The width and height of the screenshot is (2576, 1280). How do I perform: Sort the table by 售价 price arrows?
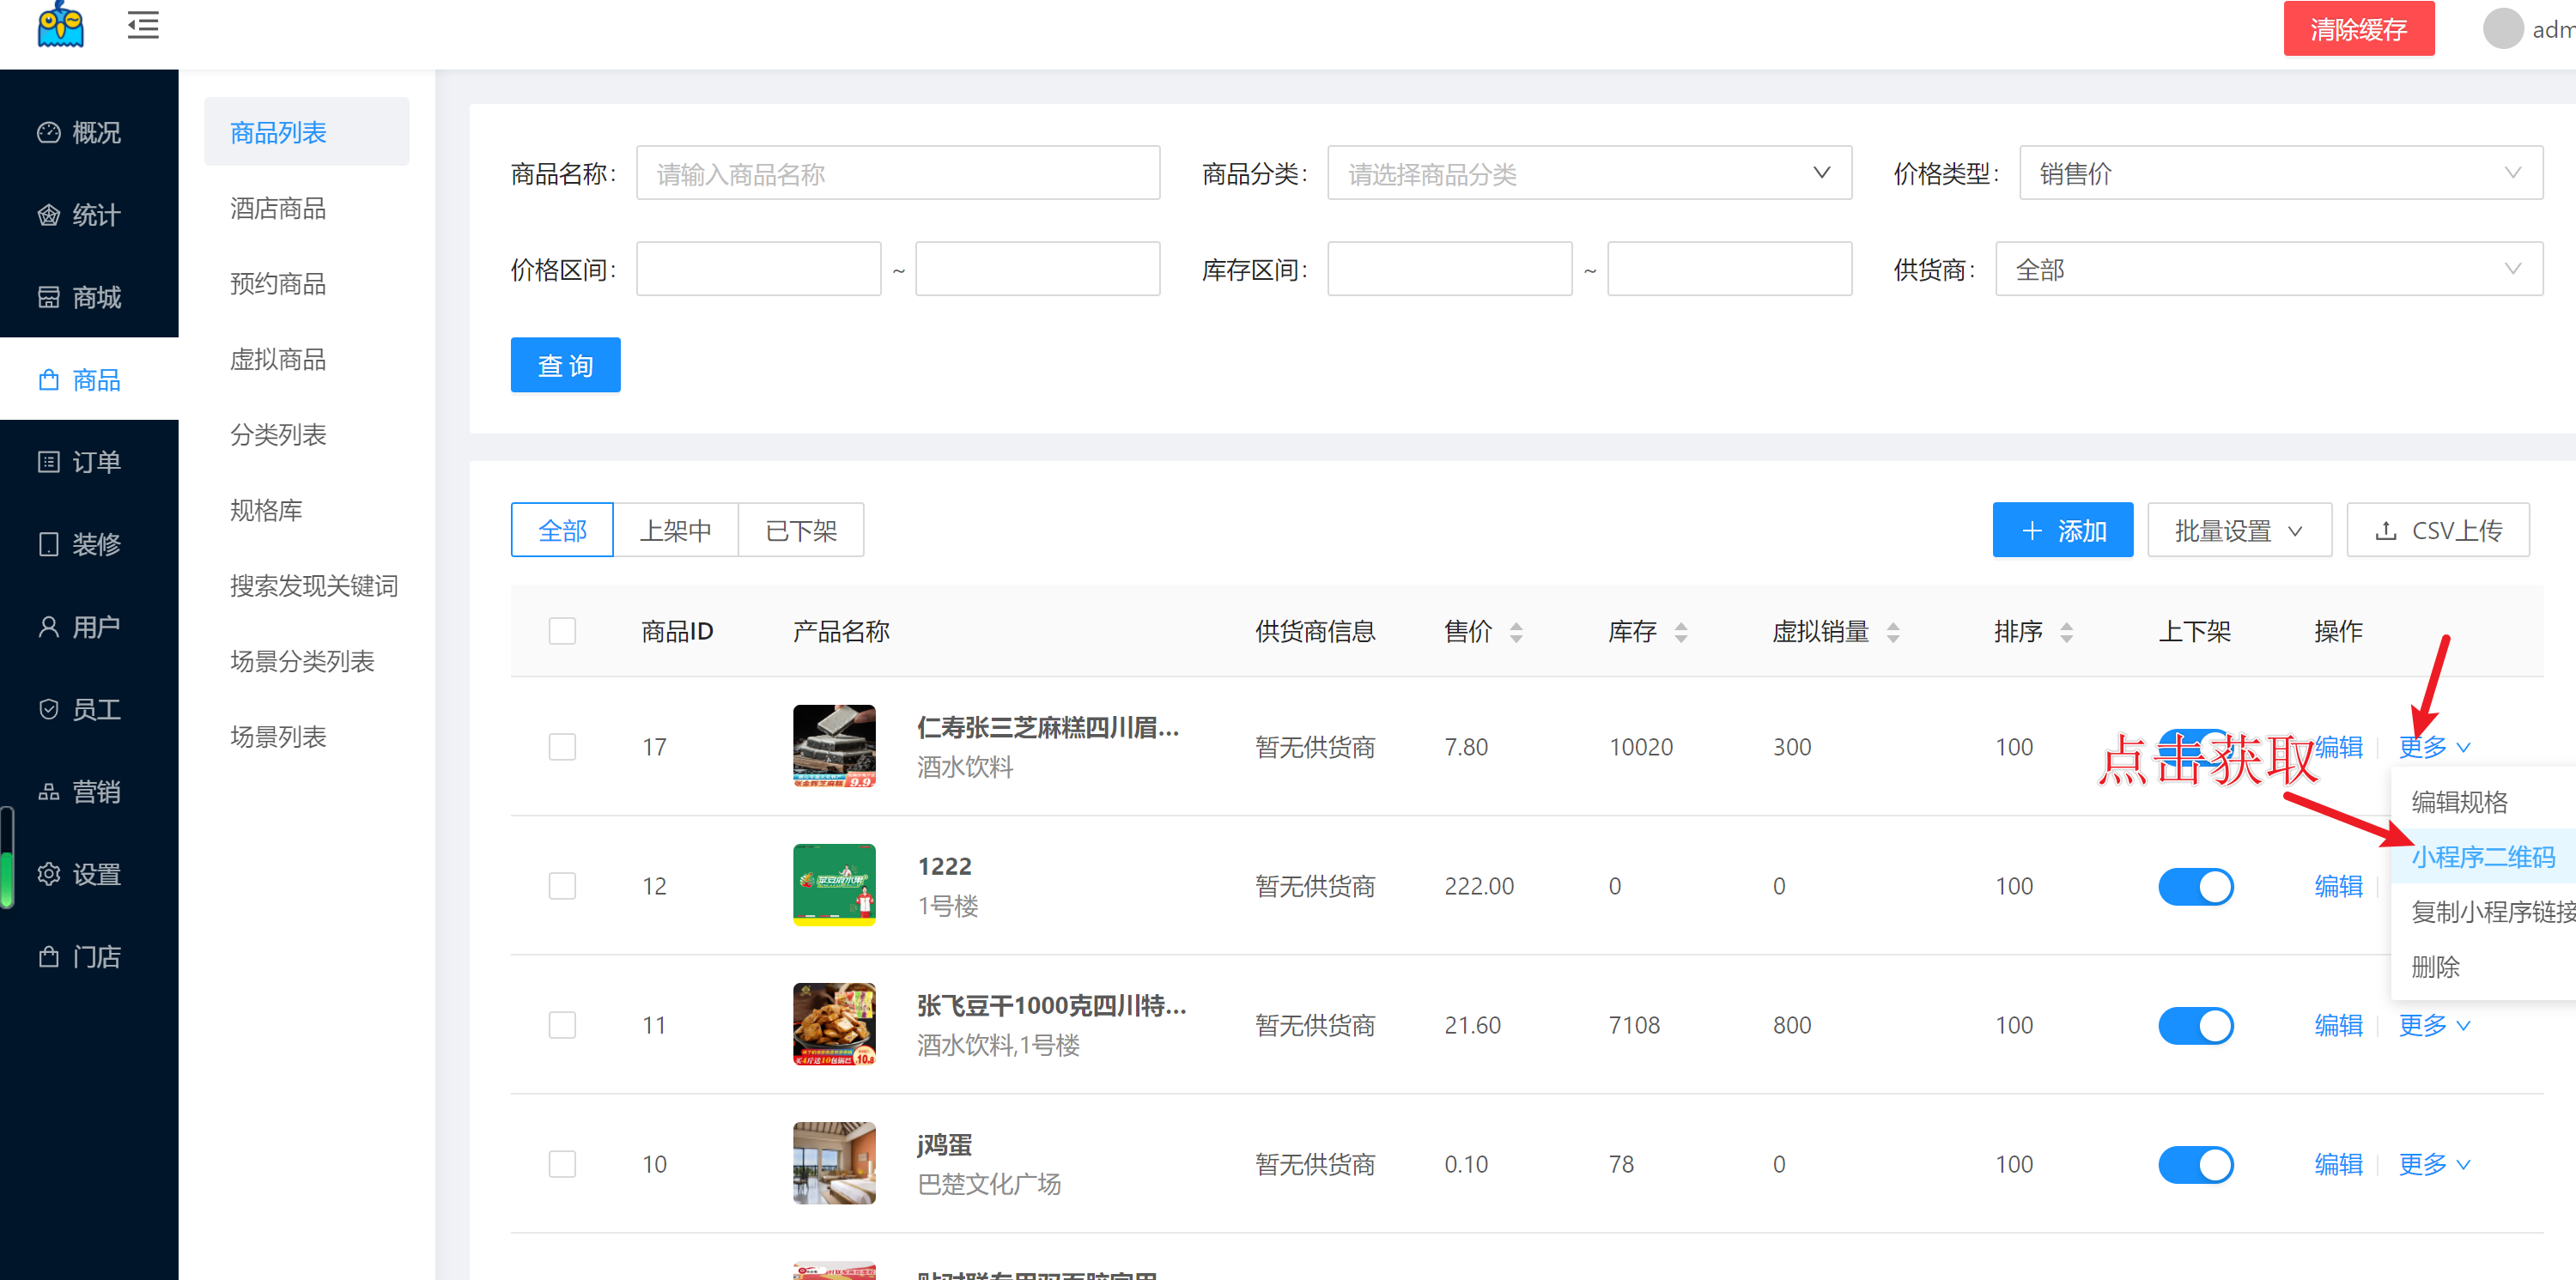(x=1516, y=632)
